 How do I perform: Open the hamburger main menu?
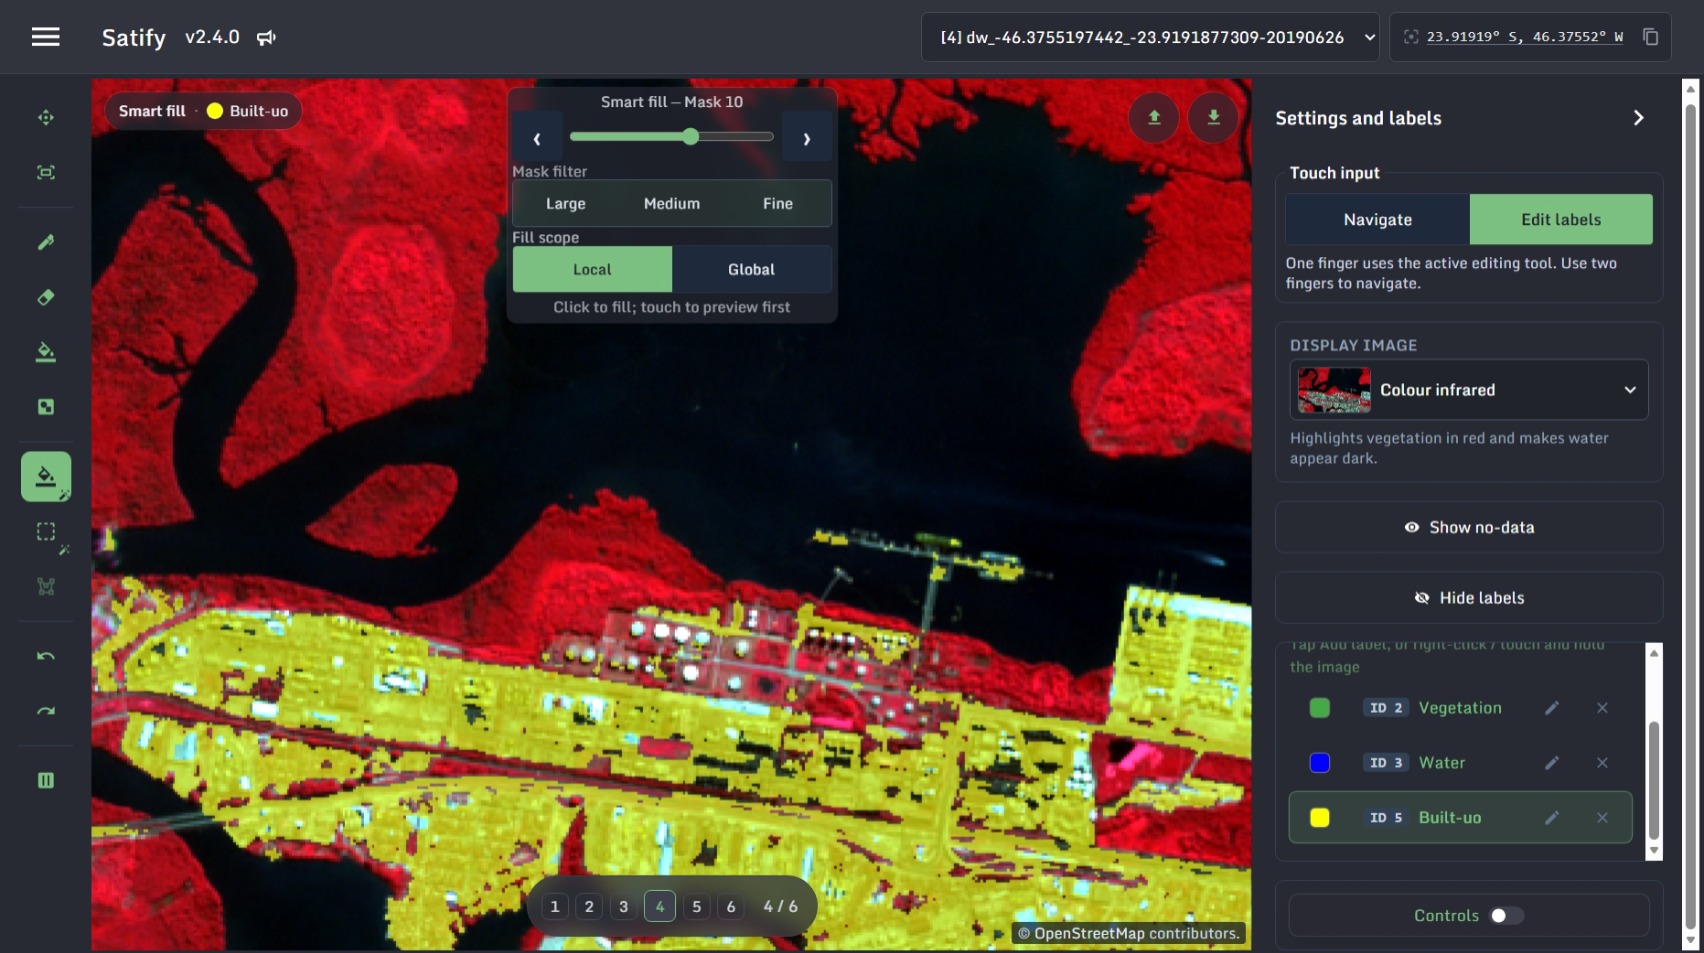[x=45, y=37]
